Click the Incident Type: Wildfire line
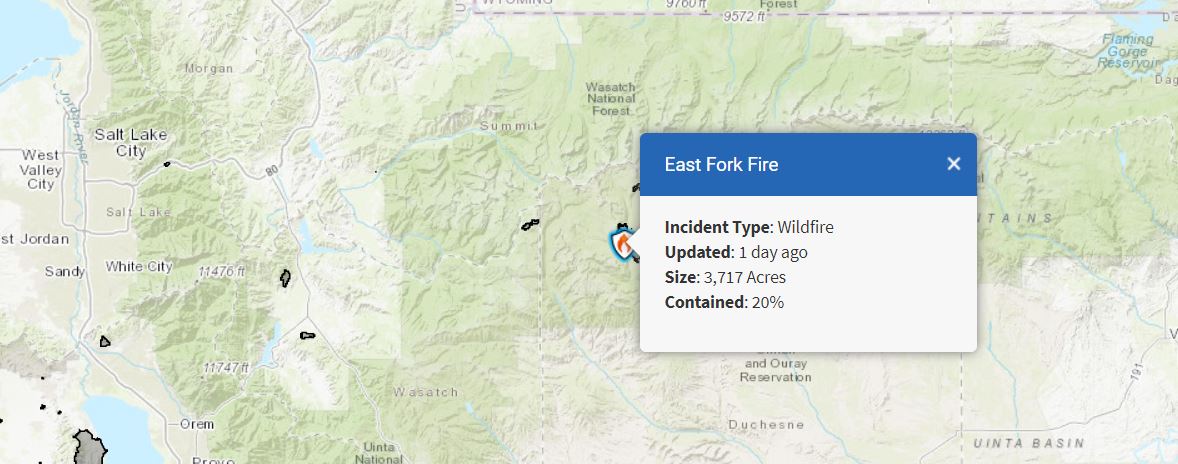Viewport: 1178px width, 464px height. coord(748,227)
